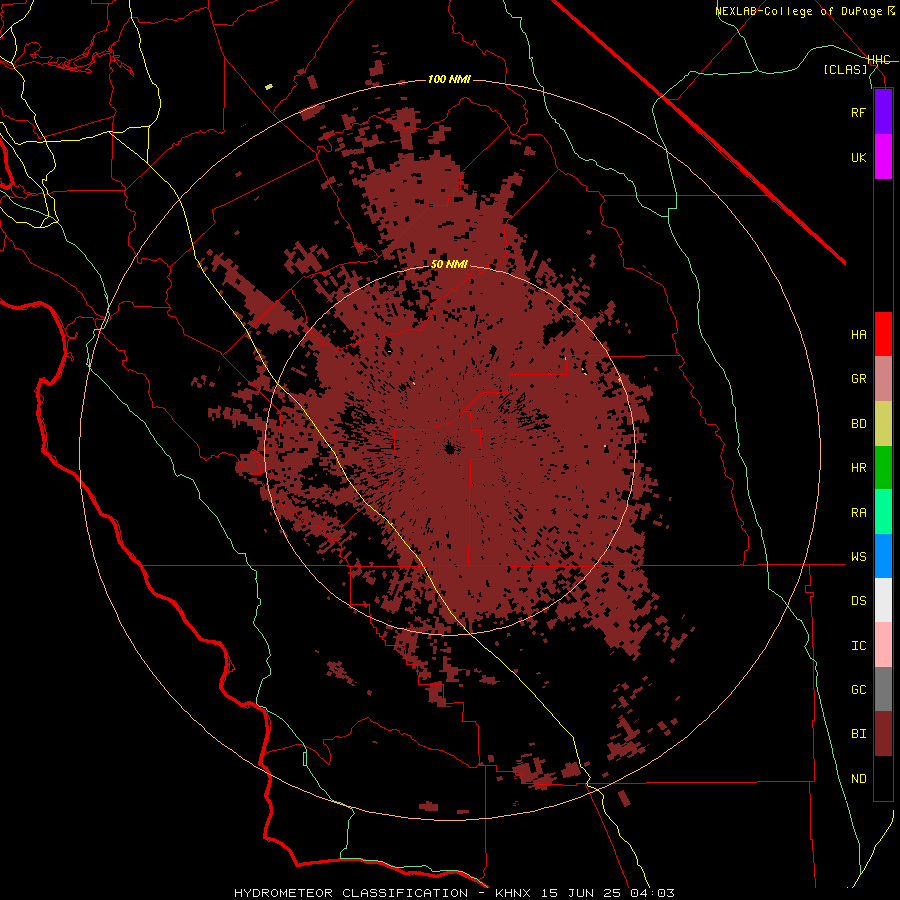
Task: Click the UK magenta legend swatch
Action: pos(883,157)
